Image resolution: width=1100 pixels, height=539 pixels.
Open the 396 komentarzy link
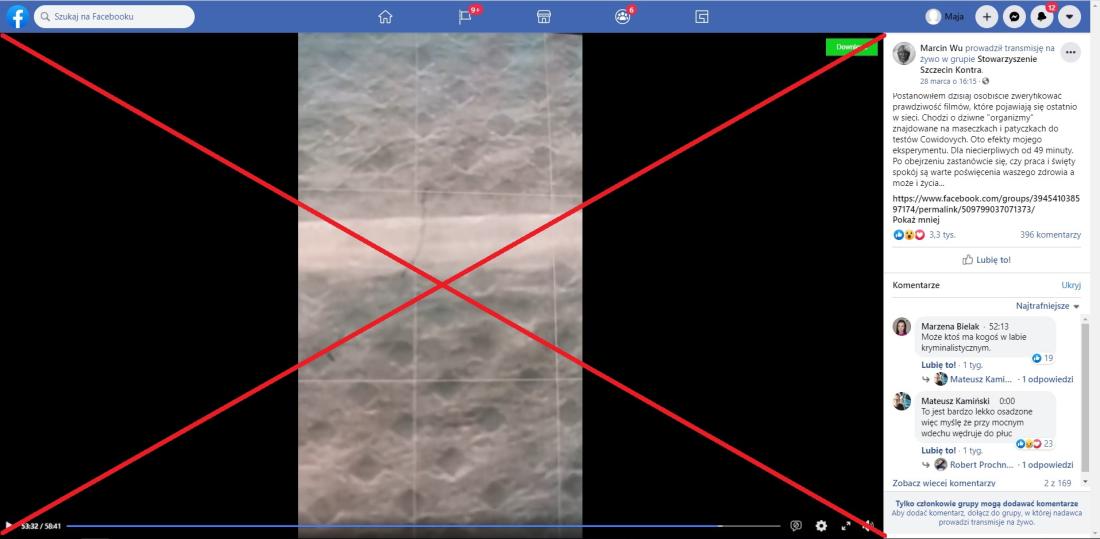click(x=1050, y=235)
